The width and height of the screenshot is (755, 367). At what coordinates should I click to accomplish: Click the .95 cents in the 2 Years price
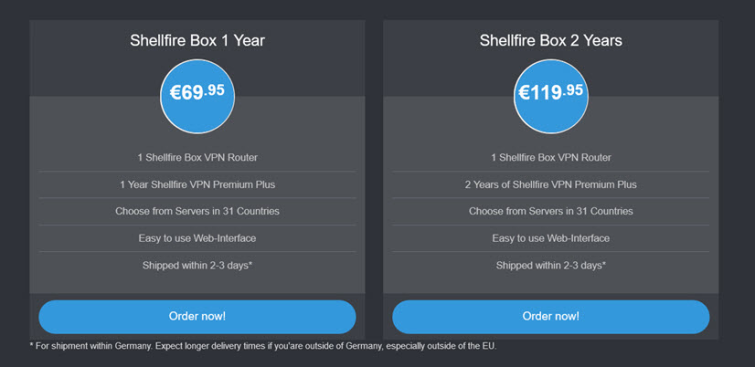(573, 90)
